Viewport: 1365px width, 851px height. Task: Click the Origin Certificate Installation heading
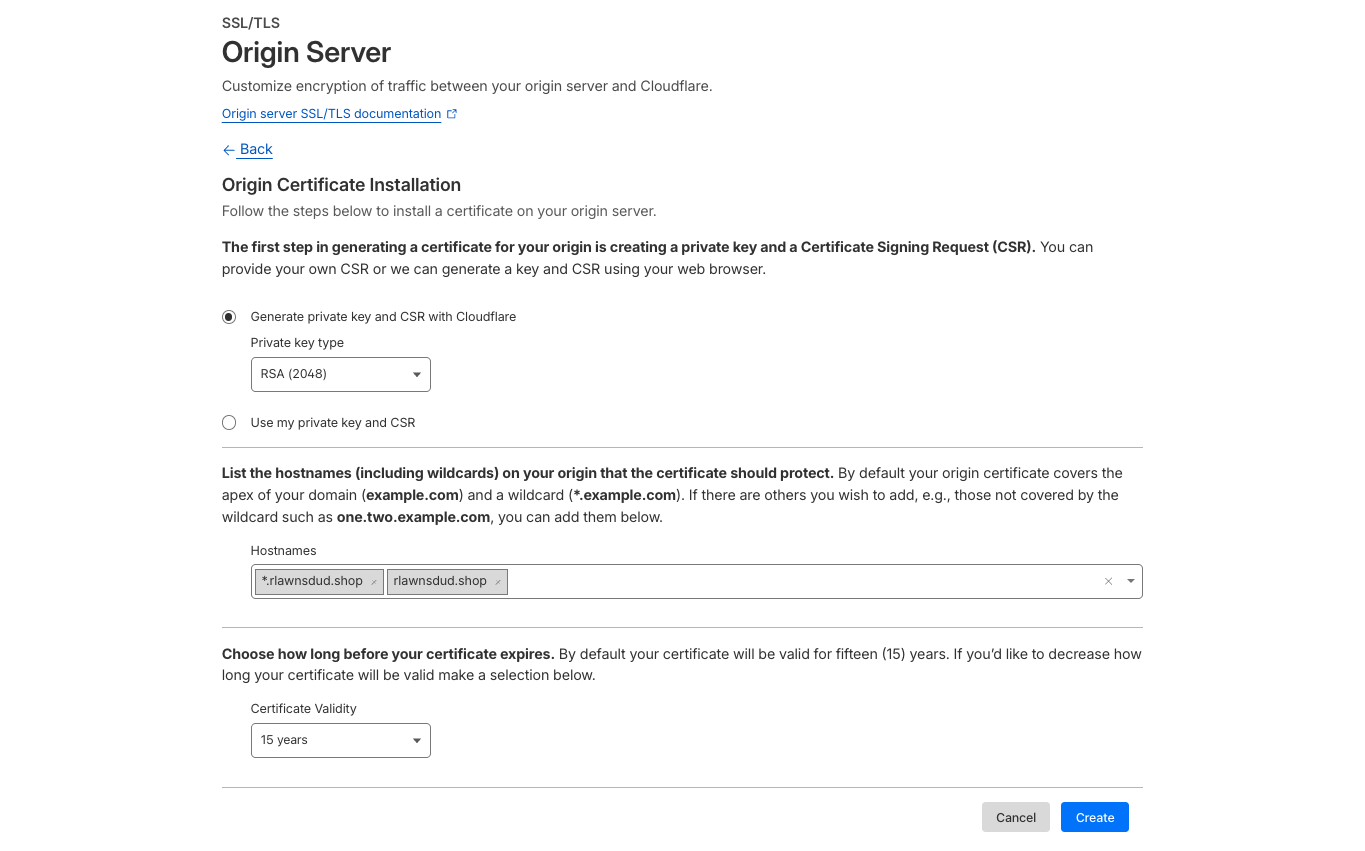point(341,185)
